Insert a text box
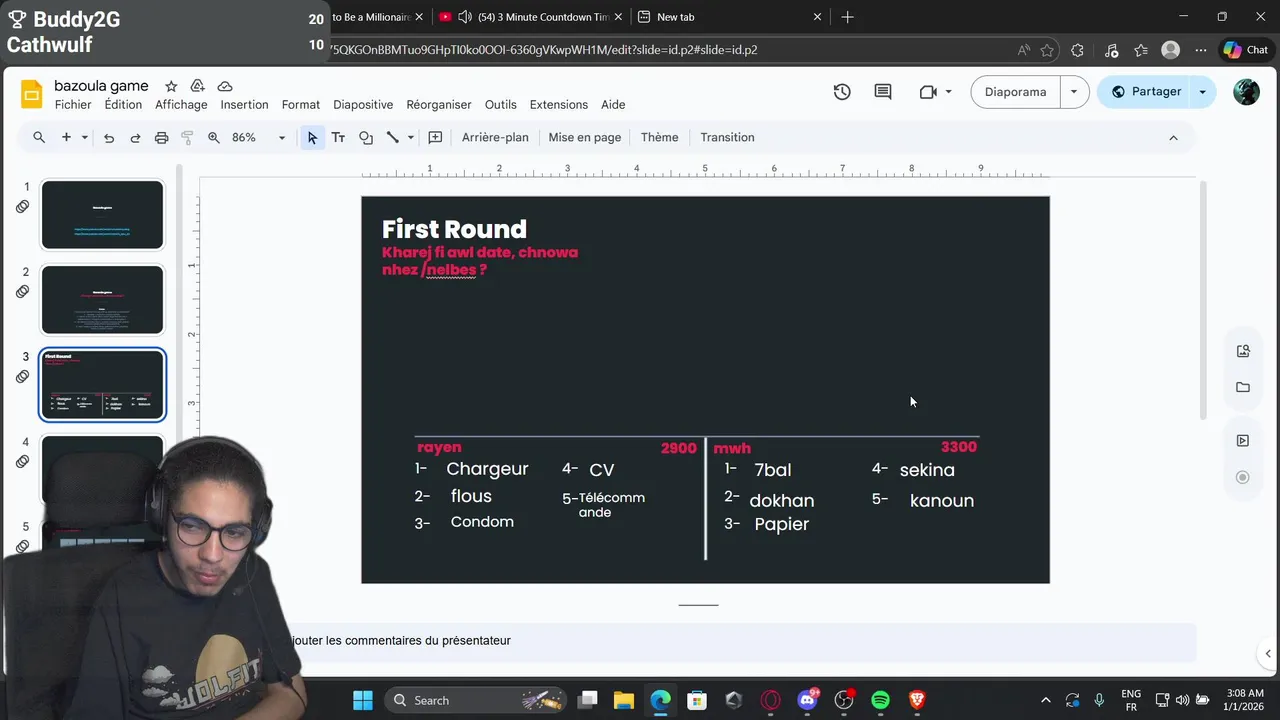1280x720 pixels. (x=338, y=137)
